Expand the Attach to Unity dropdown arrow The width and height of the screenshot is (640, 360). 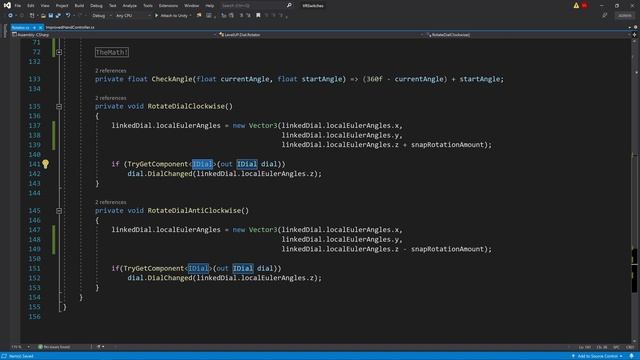click(x=191, y=16)
